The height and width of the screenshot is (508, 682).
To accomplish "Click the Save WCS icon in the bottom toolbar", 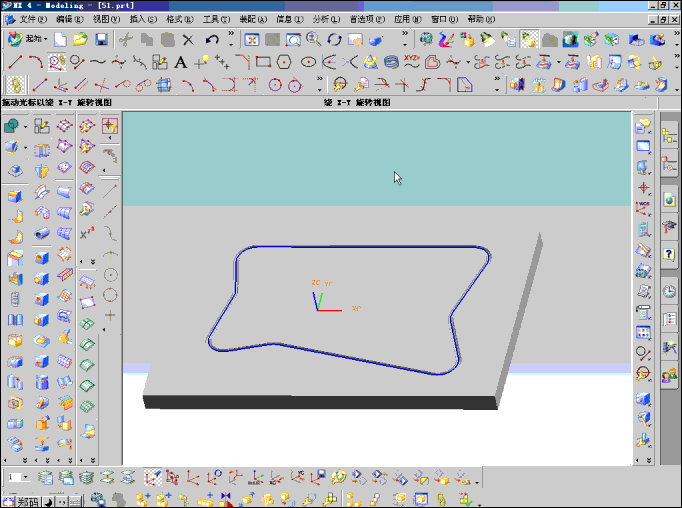I will (318, 478).
